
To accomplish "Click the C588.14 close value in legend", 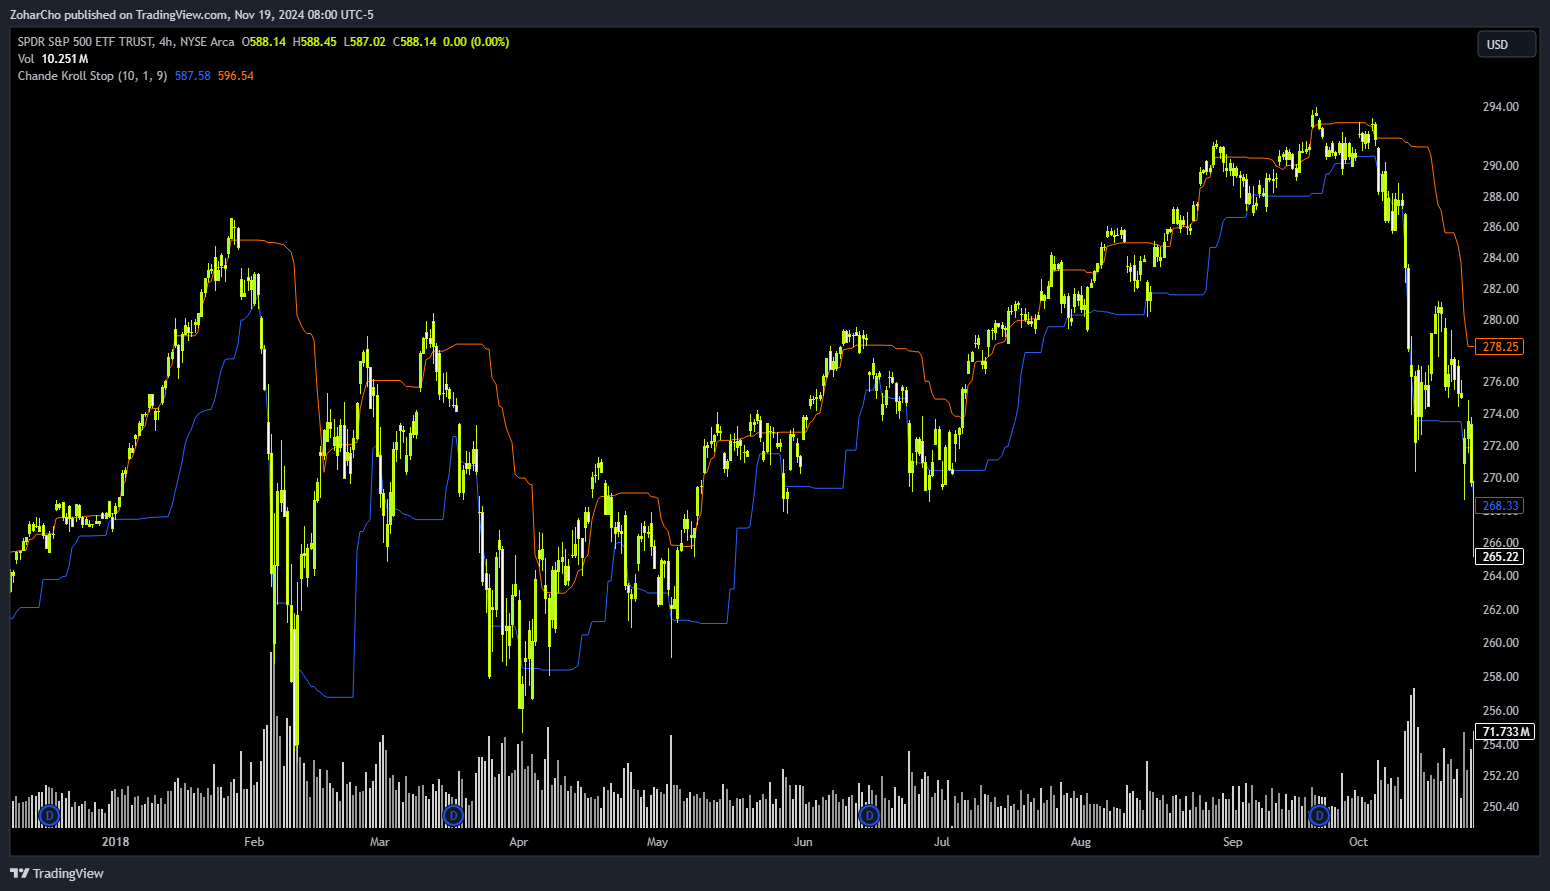I will point(415,42).
